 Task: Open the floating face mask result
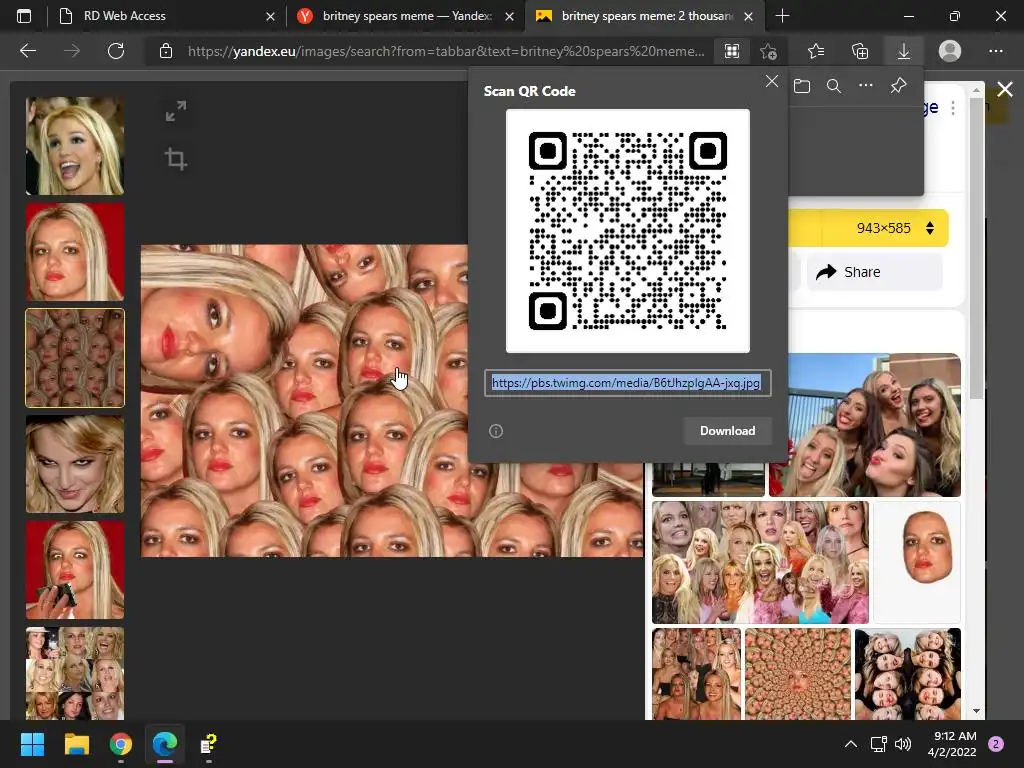click(x=917, y=562)
